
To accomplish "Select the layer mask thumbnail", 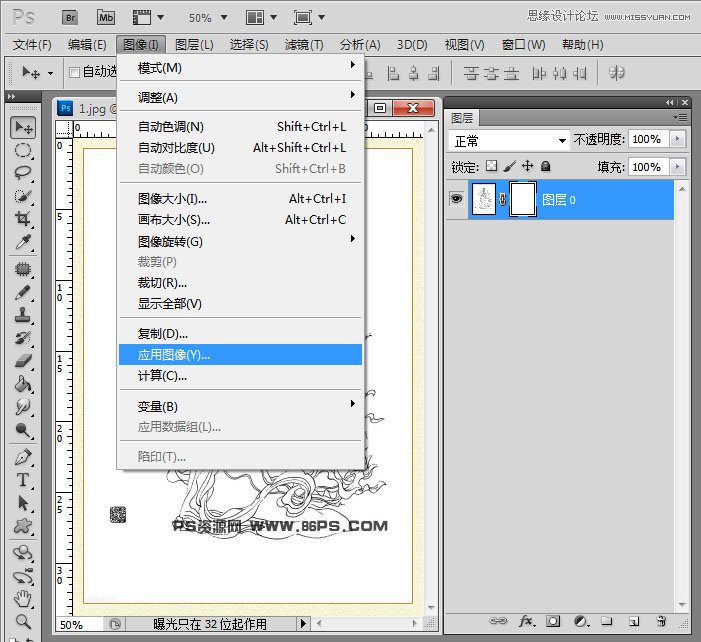I will [523, 199].
